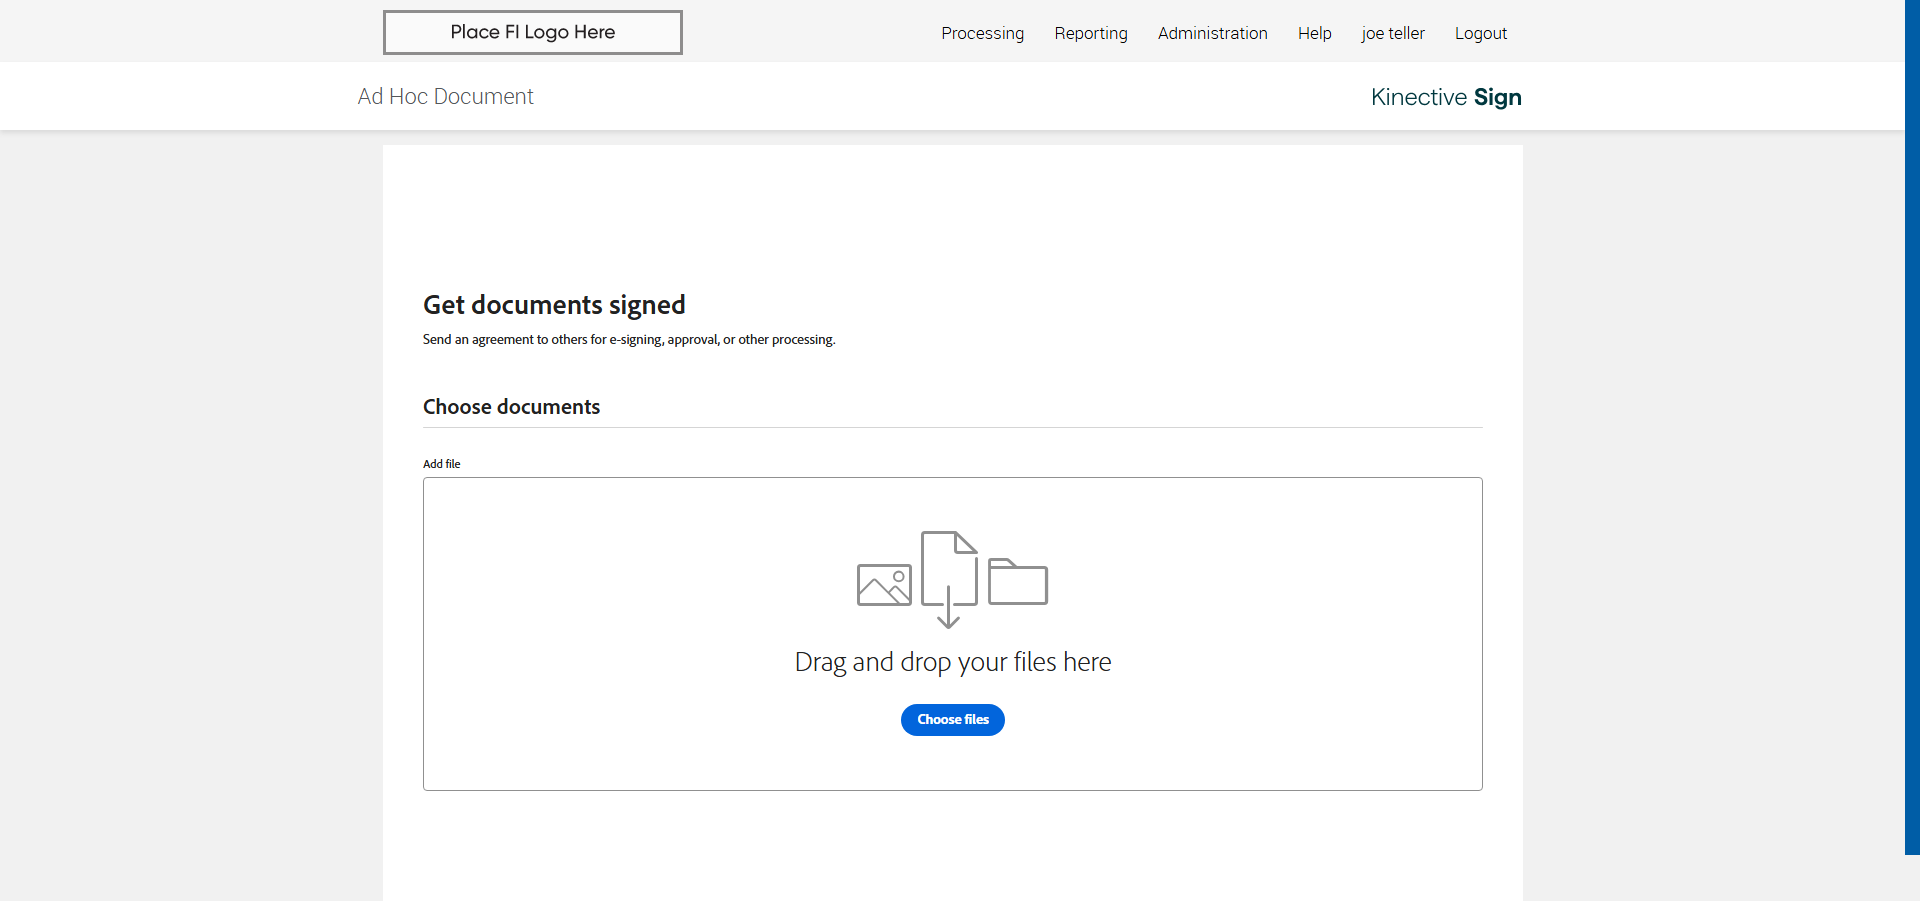
Task: Open the Processing menu
Action: click(x=982, y=33)
